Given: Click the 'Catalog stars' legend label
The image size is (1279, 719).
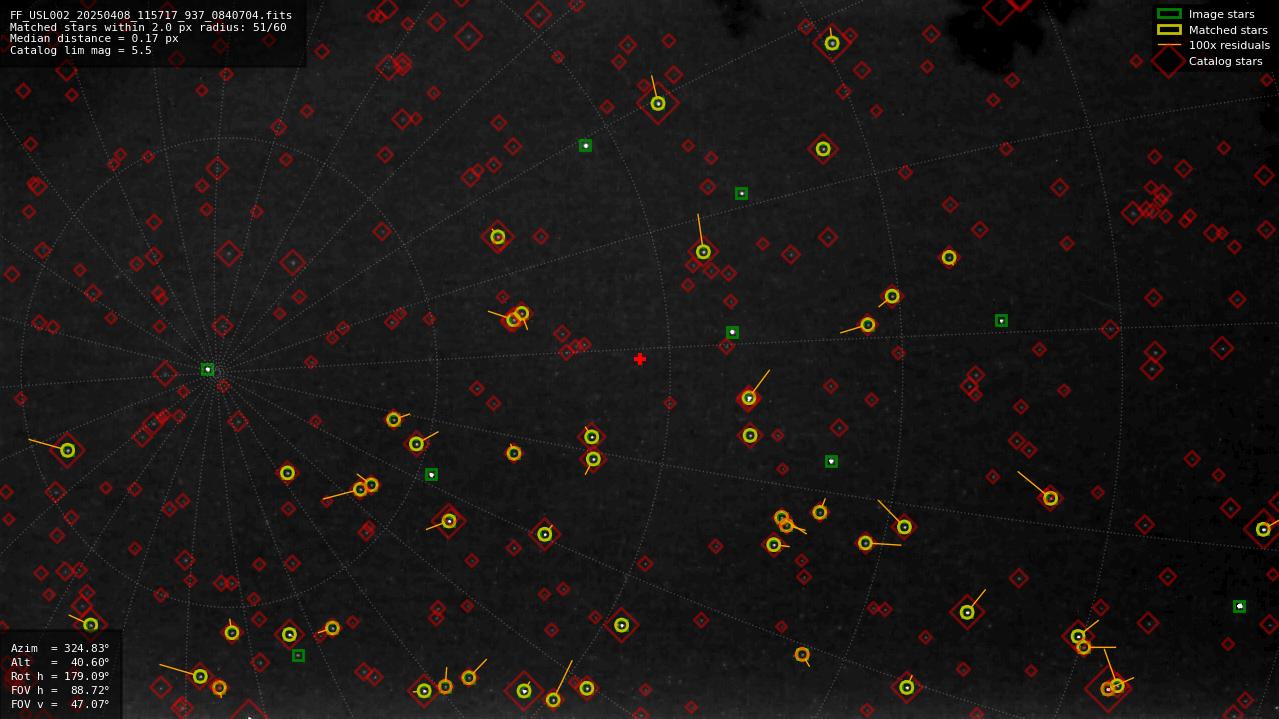Looking at the screenshot, I should [1225, 61].
